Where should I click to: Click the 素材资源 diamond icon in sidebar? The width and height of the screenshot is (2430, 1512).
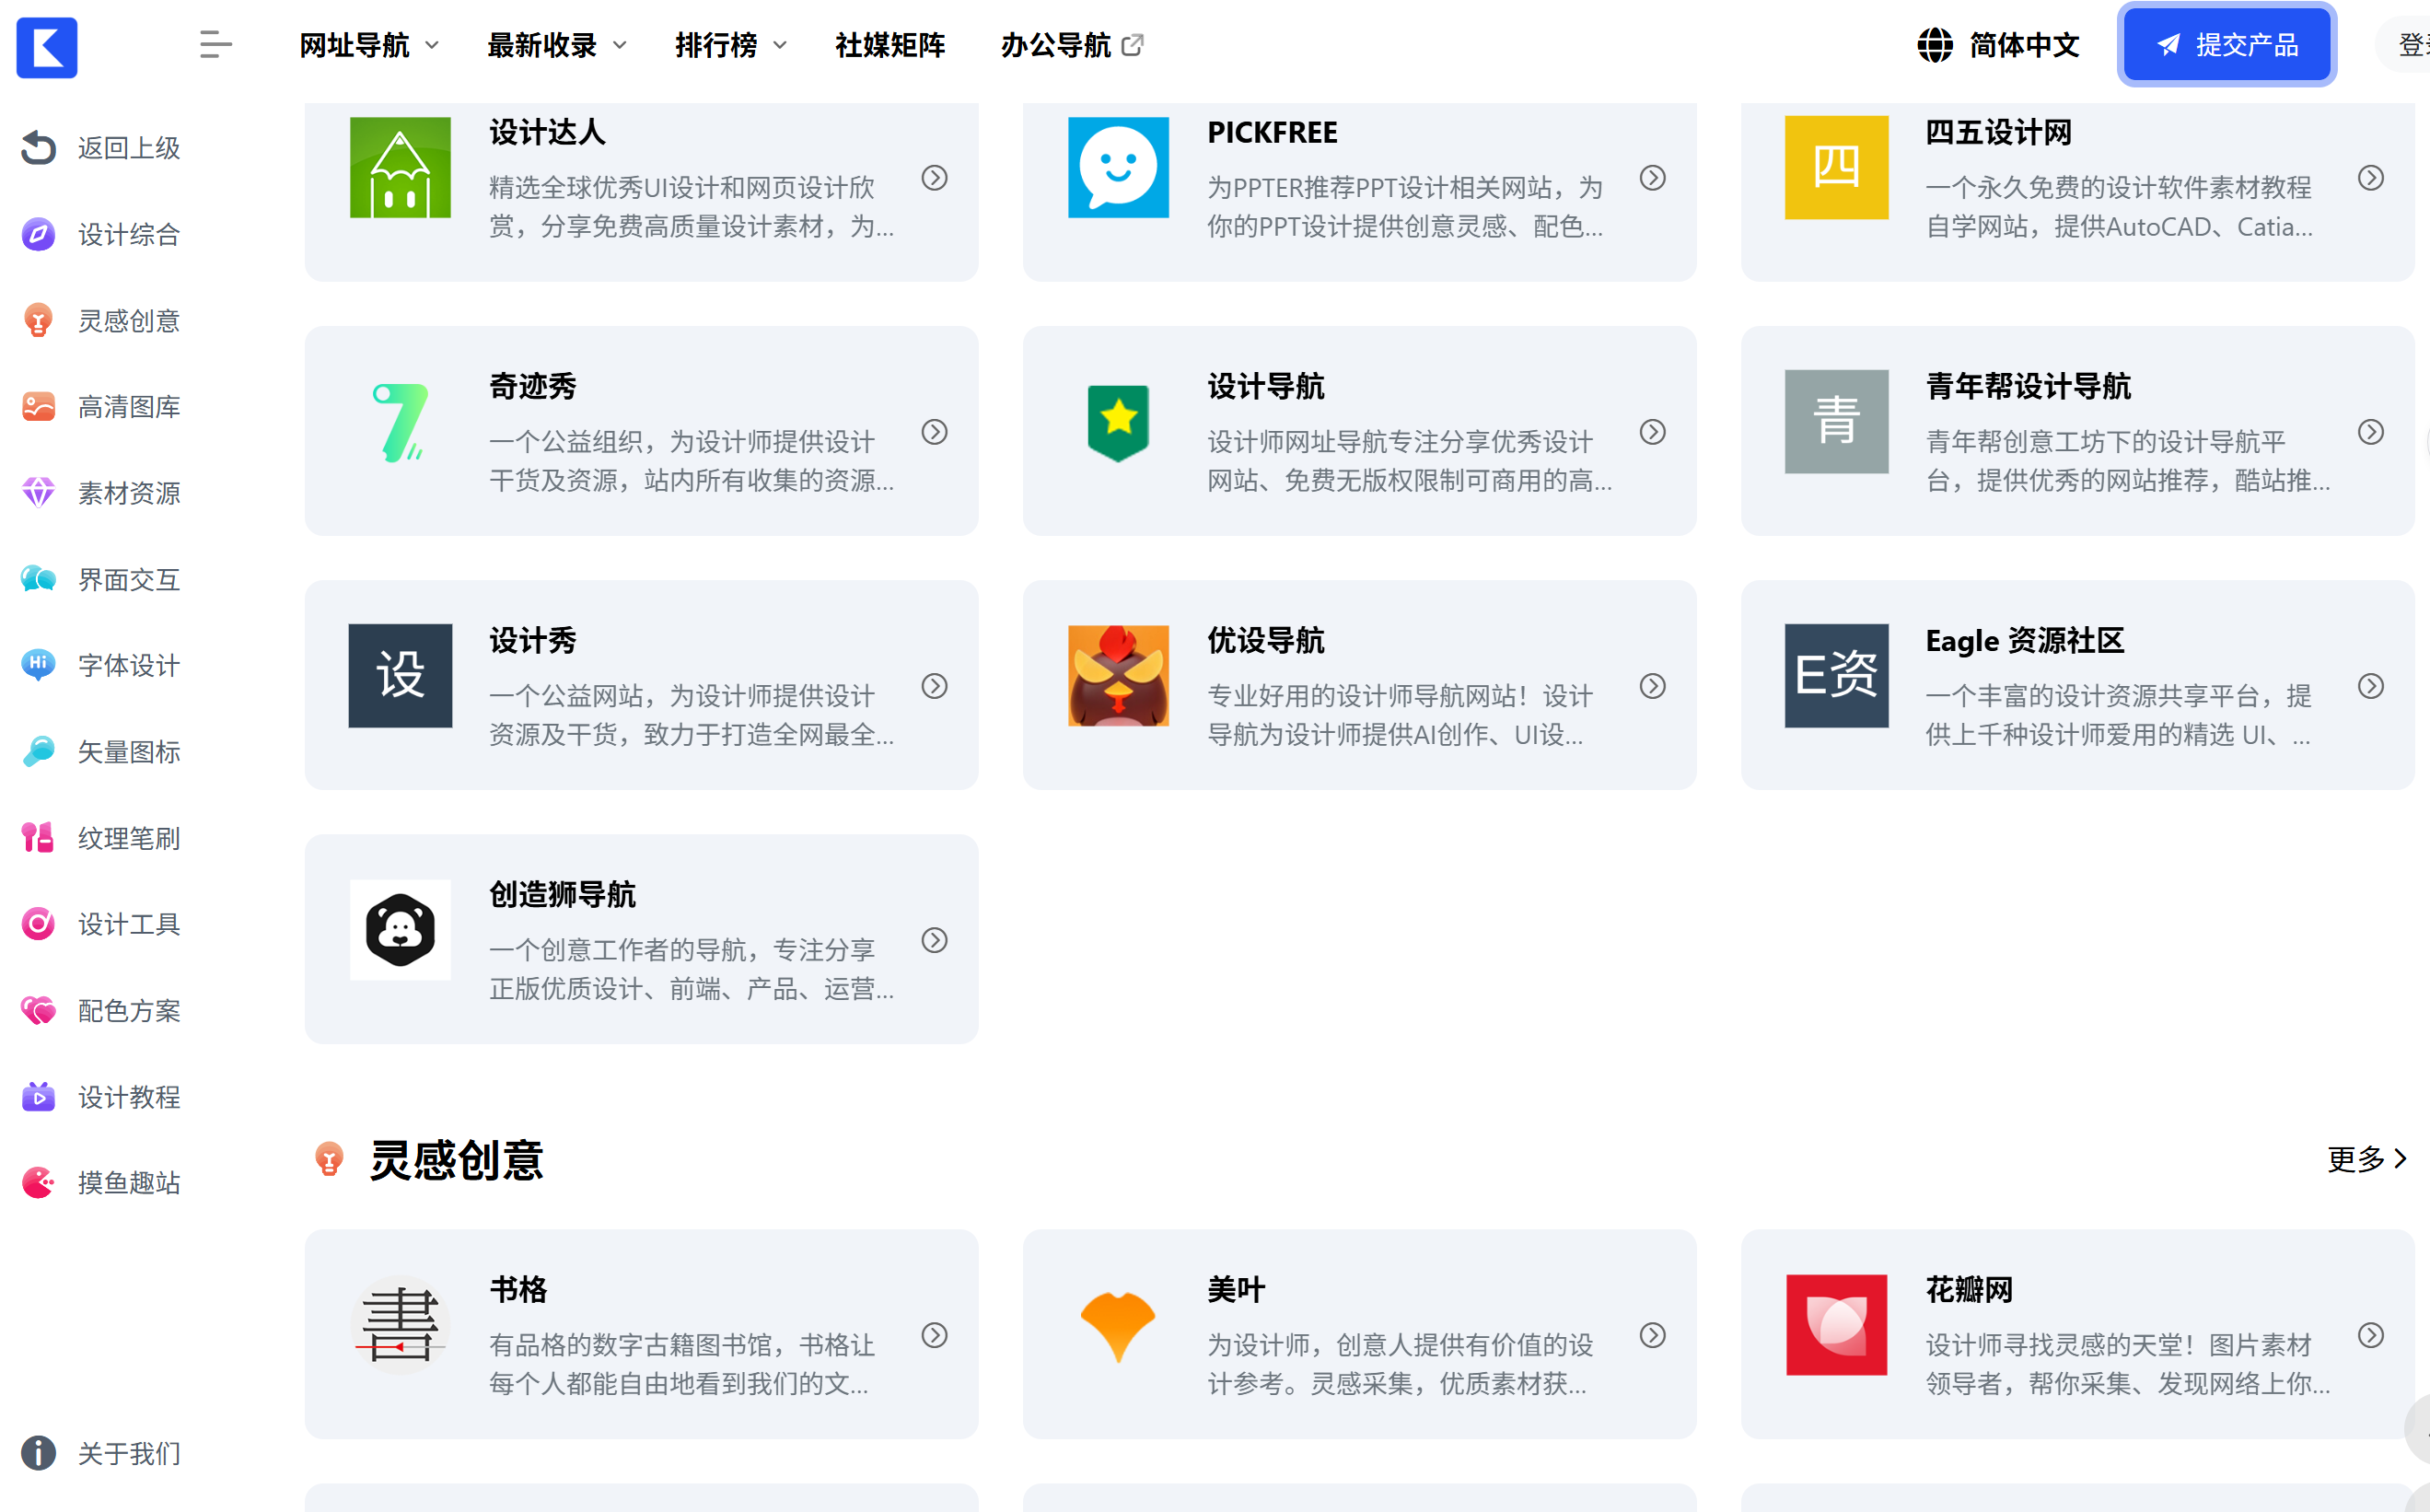pos(38,492)
